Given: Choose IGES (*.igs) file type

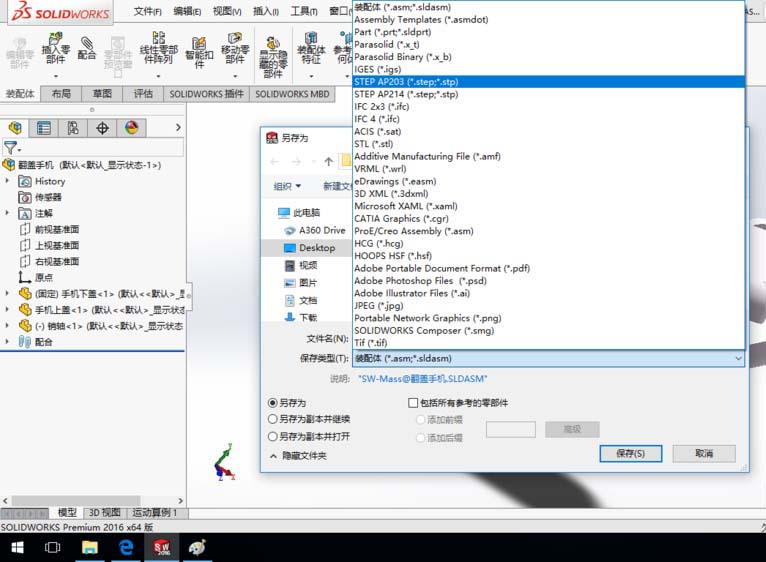Looking at the screenshot, I should (x=548, y=69).
